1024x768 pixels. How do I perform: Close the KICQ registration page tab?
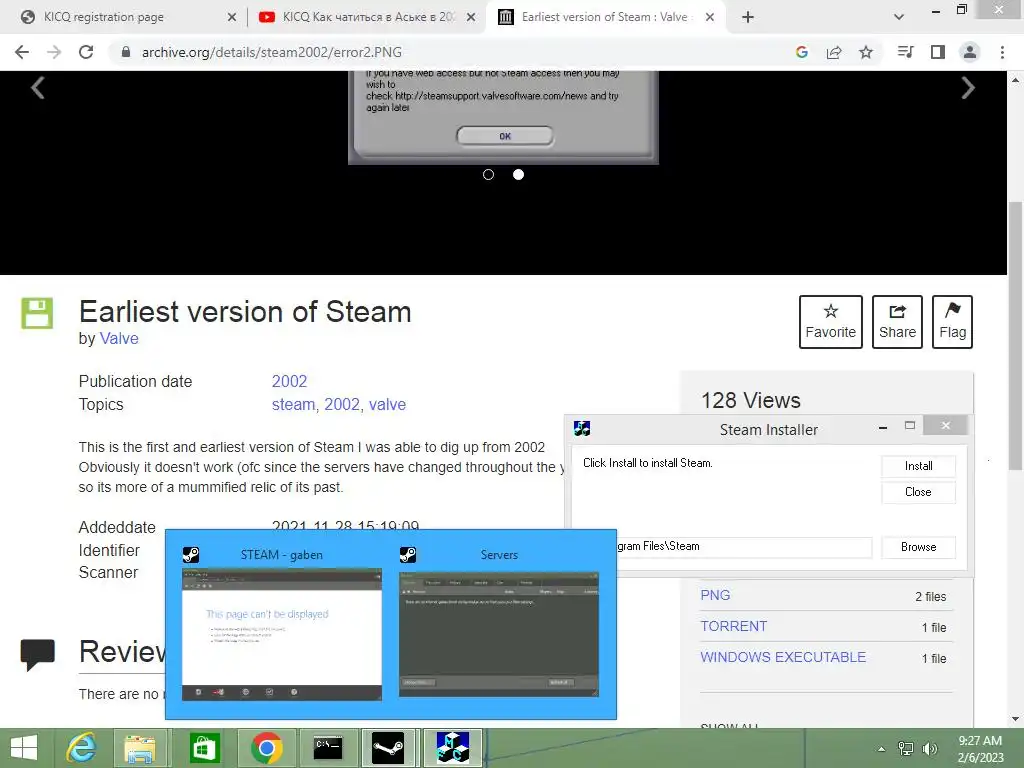pos(232,18)
